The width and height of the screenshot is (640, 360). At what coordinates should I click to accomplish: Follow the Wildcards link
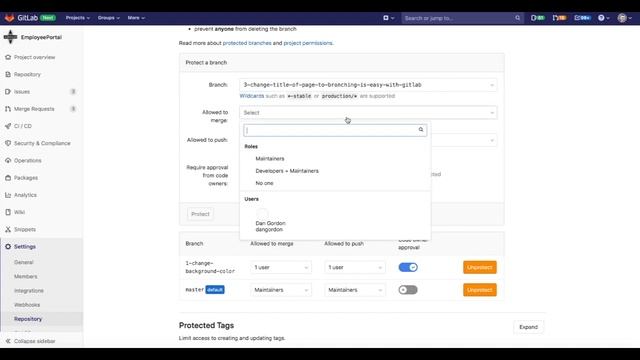pos(252,96)
